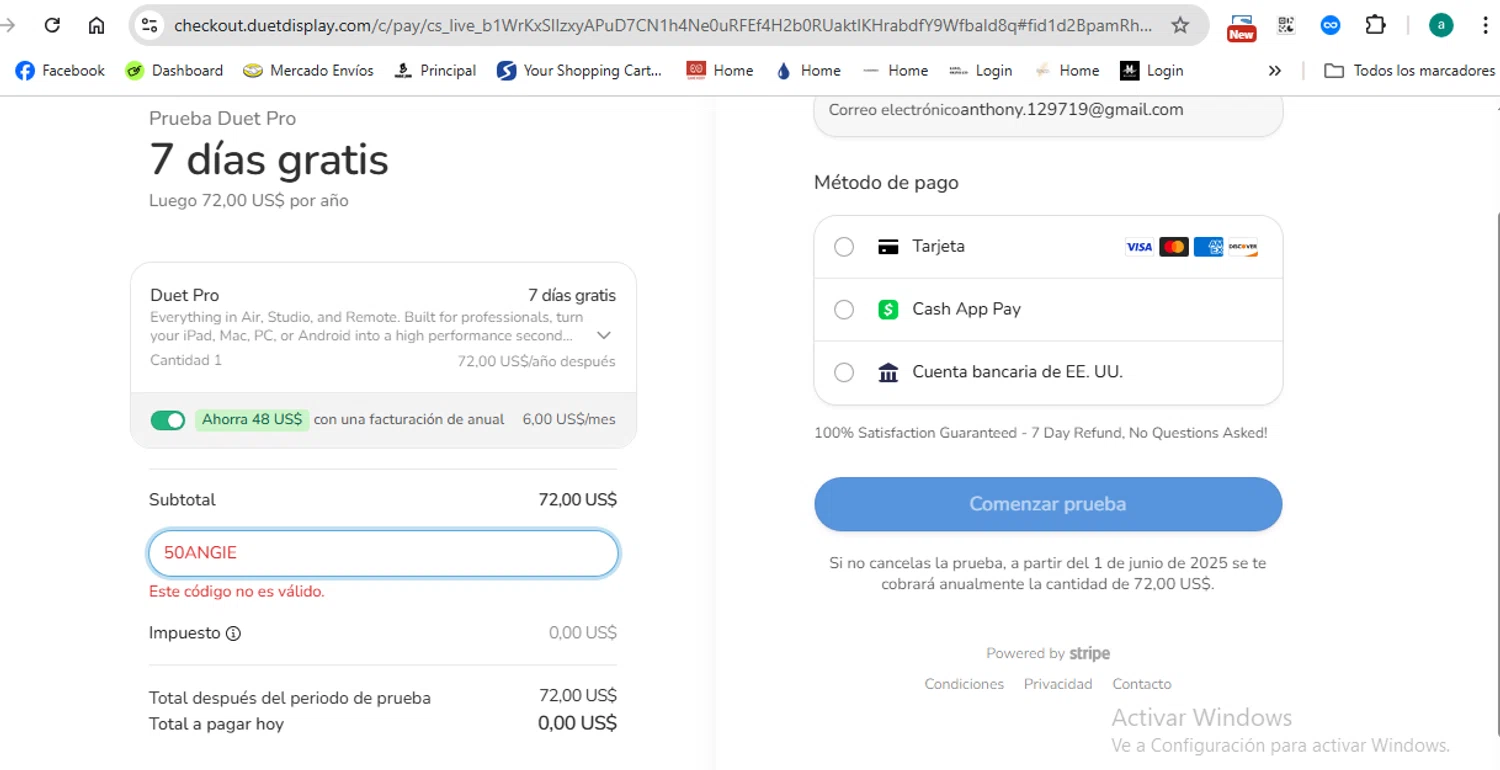The width and height of the screenshot is (1500, 770).
Task: Expand the Duet Pro description chevron
Action: point(603,336)
